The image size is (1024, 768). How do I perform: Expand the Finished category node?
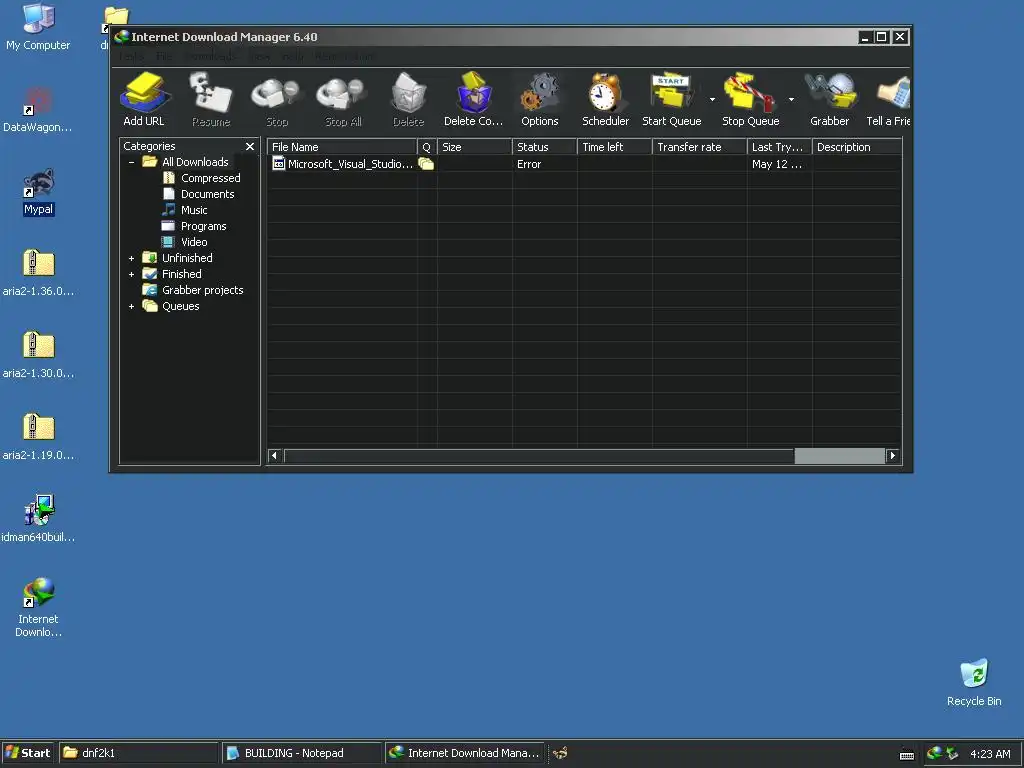(x=131, y=274)
